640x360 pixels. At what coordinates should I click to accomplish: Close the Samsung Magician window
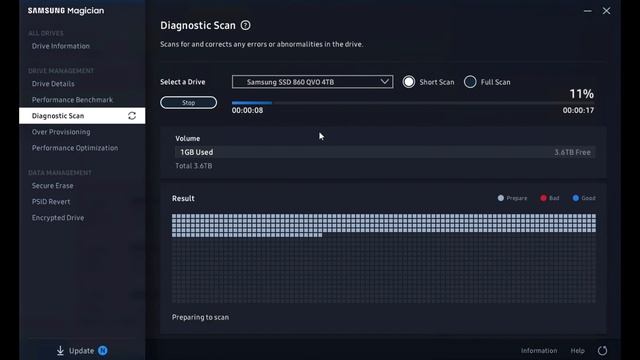click(x=607, y=11)
